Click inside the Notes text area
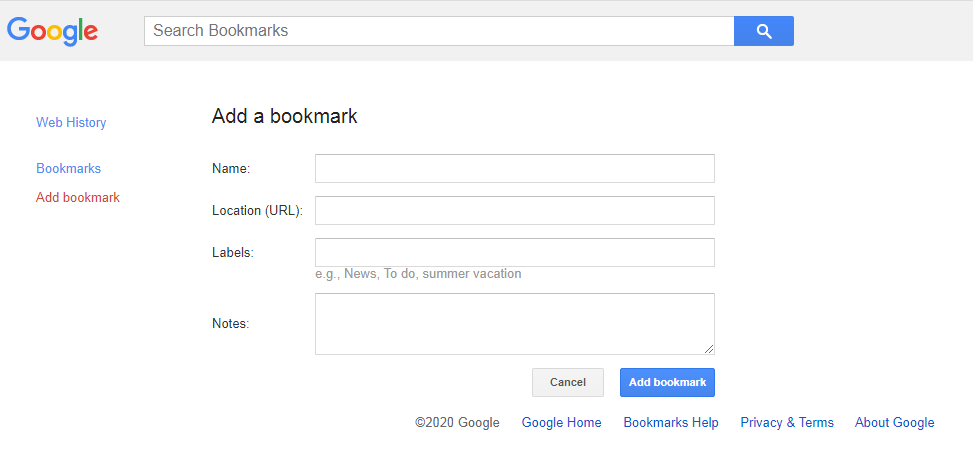The image size is (973, 467). (x=514, y=324)
